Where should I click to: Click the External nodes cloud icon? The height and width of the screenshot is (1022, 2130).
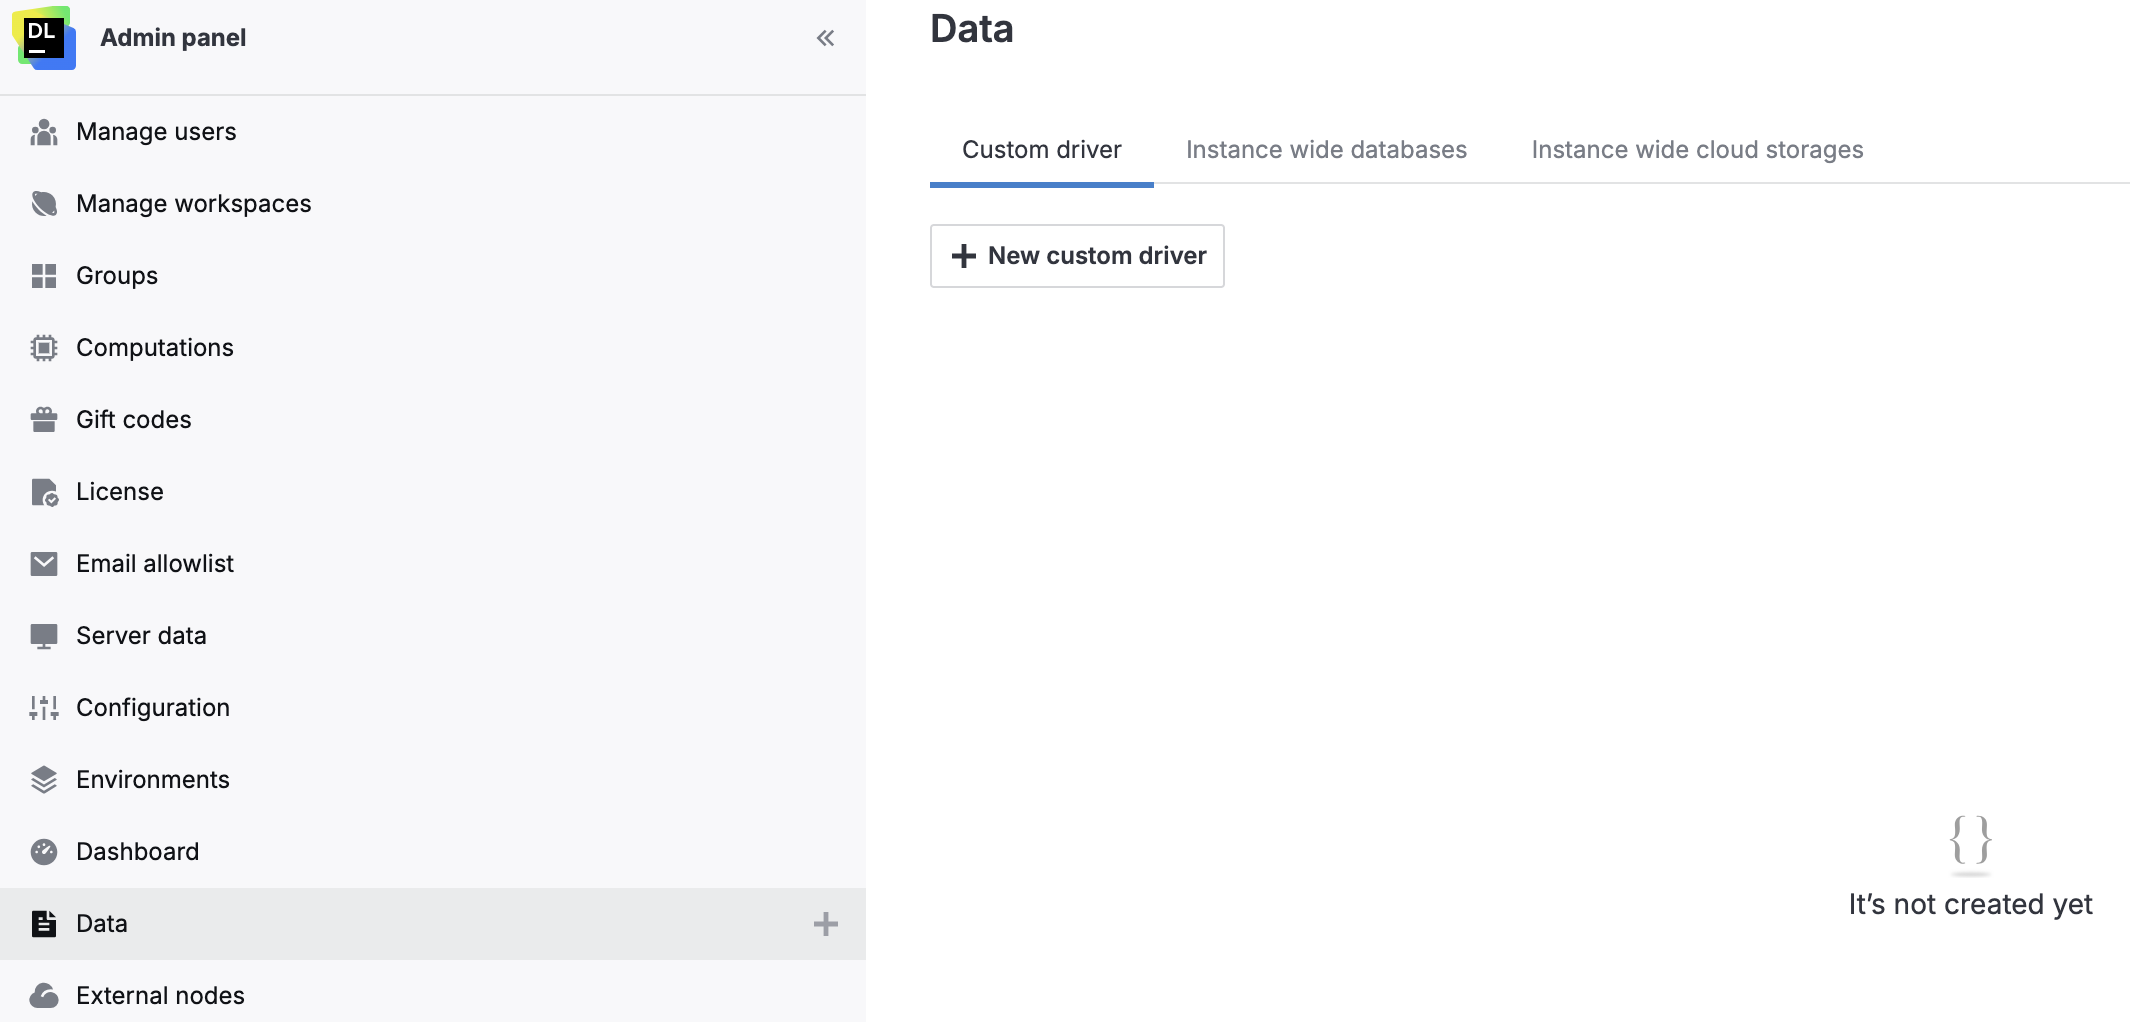pyautogui.click(x=44, y=995)
